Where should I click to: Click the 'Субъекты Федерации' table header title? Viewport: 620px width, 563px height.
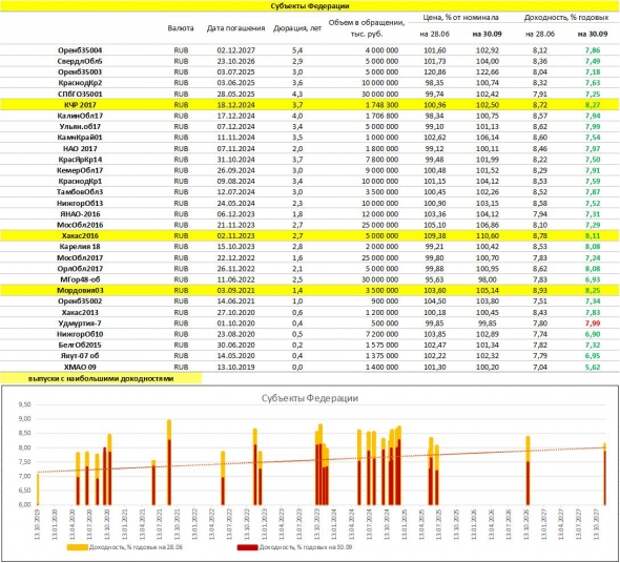(310, 6)
